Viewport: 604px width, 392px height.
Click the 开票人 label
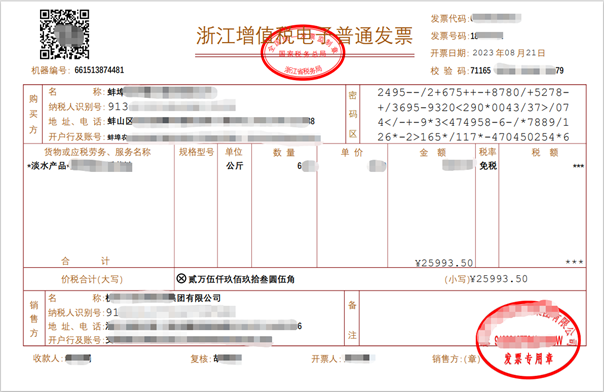click(x=325, y=359)
